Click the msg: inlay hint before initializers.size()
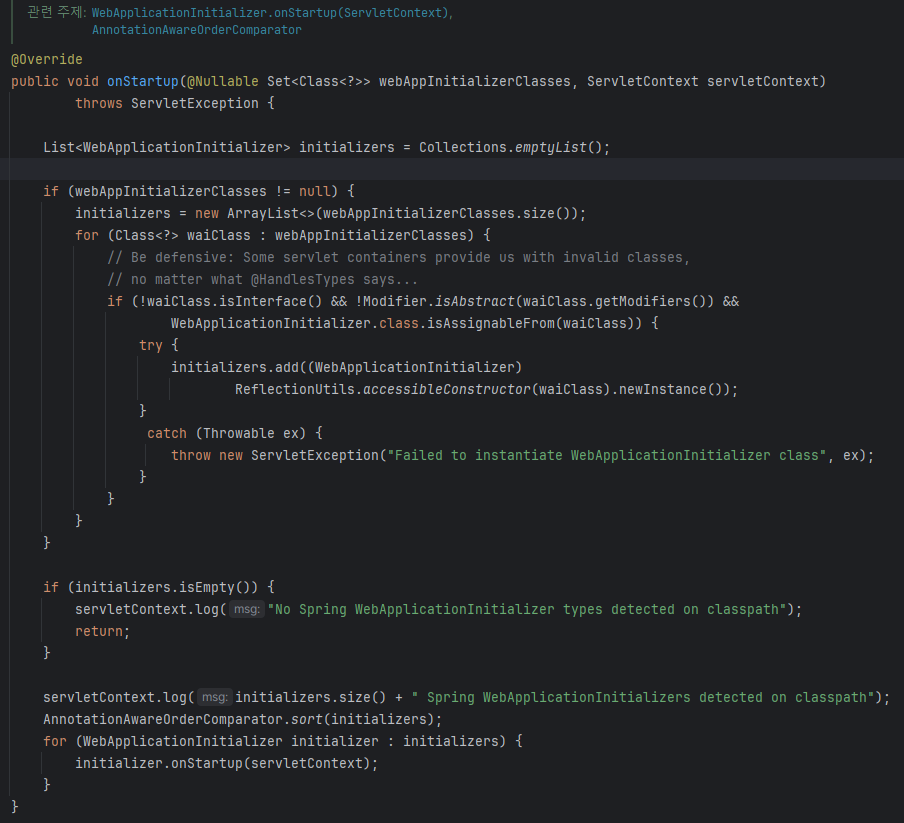 [215, 697]
